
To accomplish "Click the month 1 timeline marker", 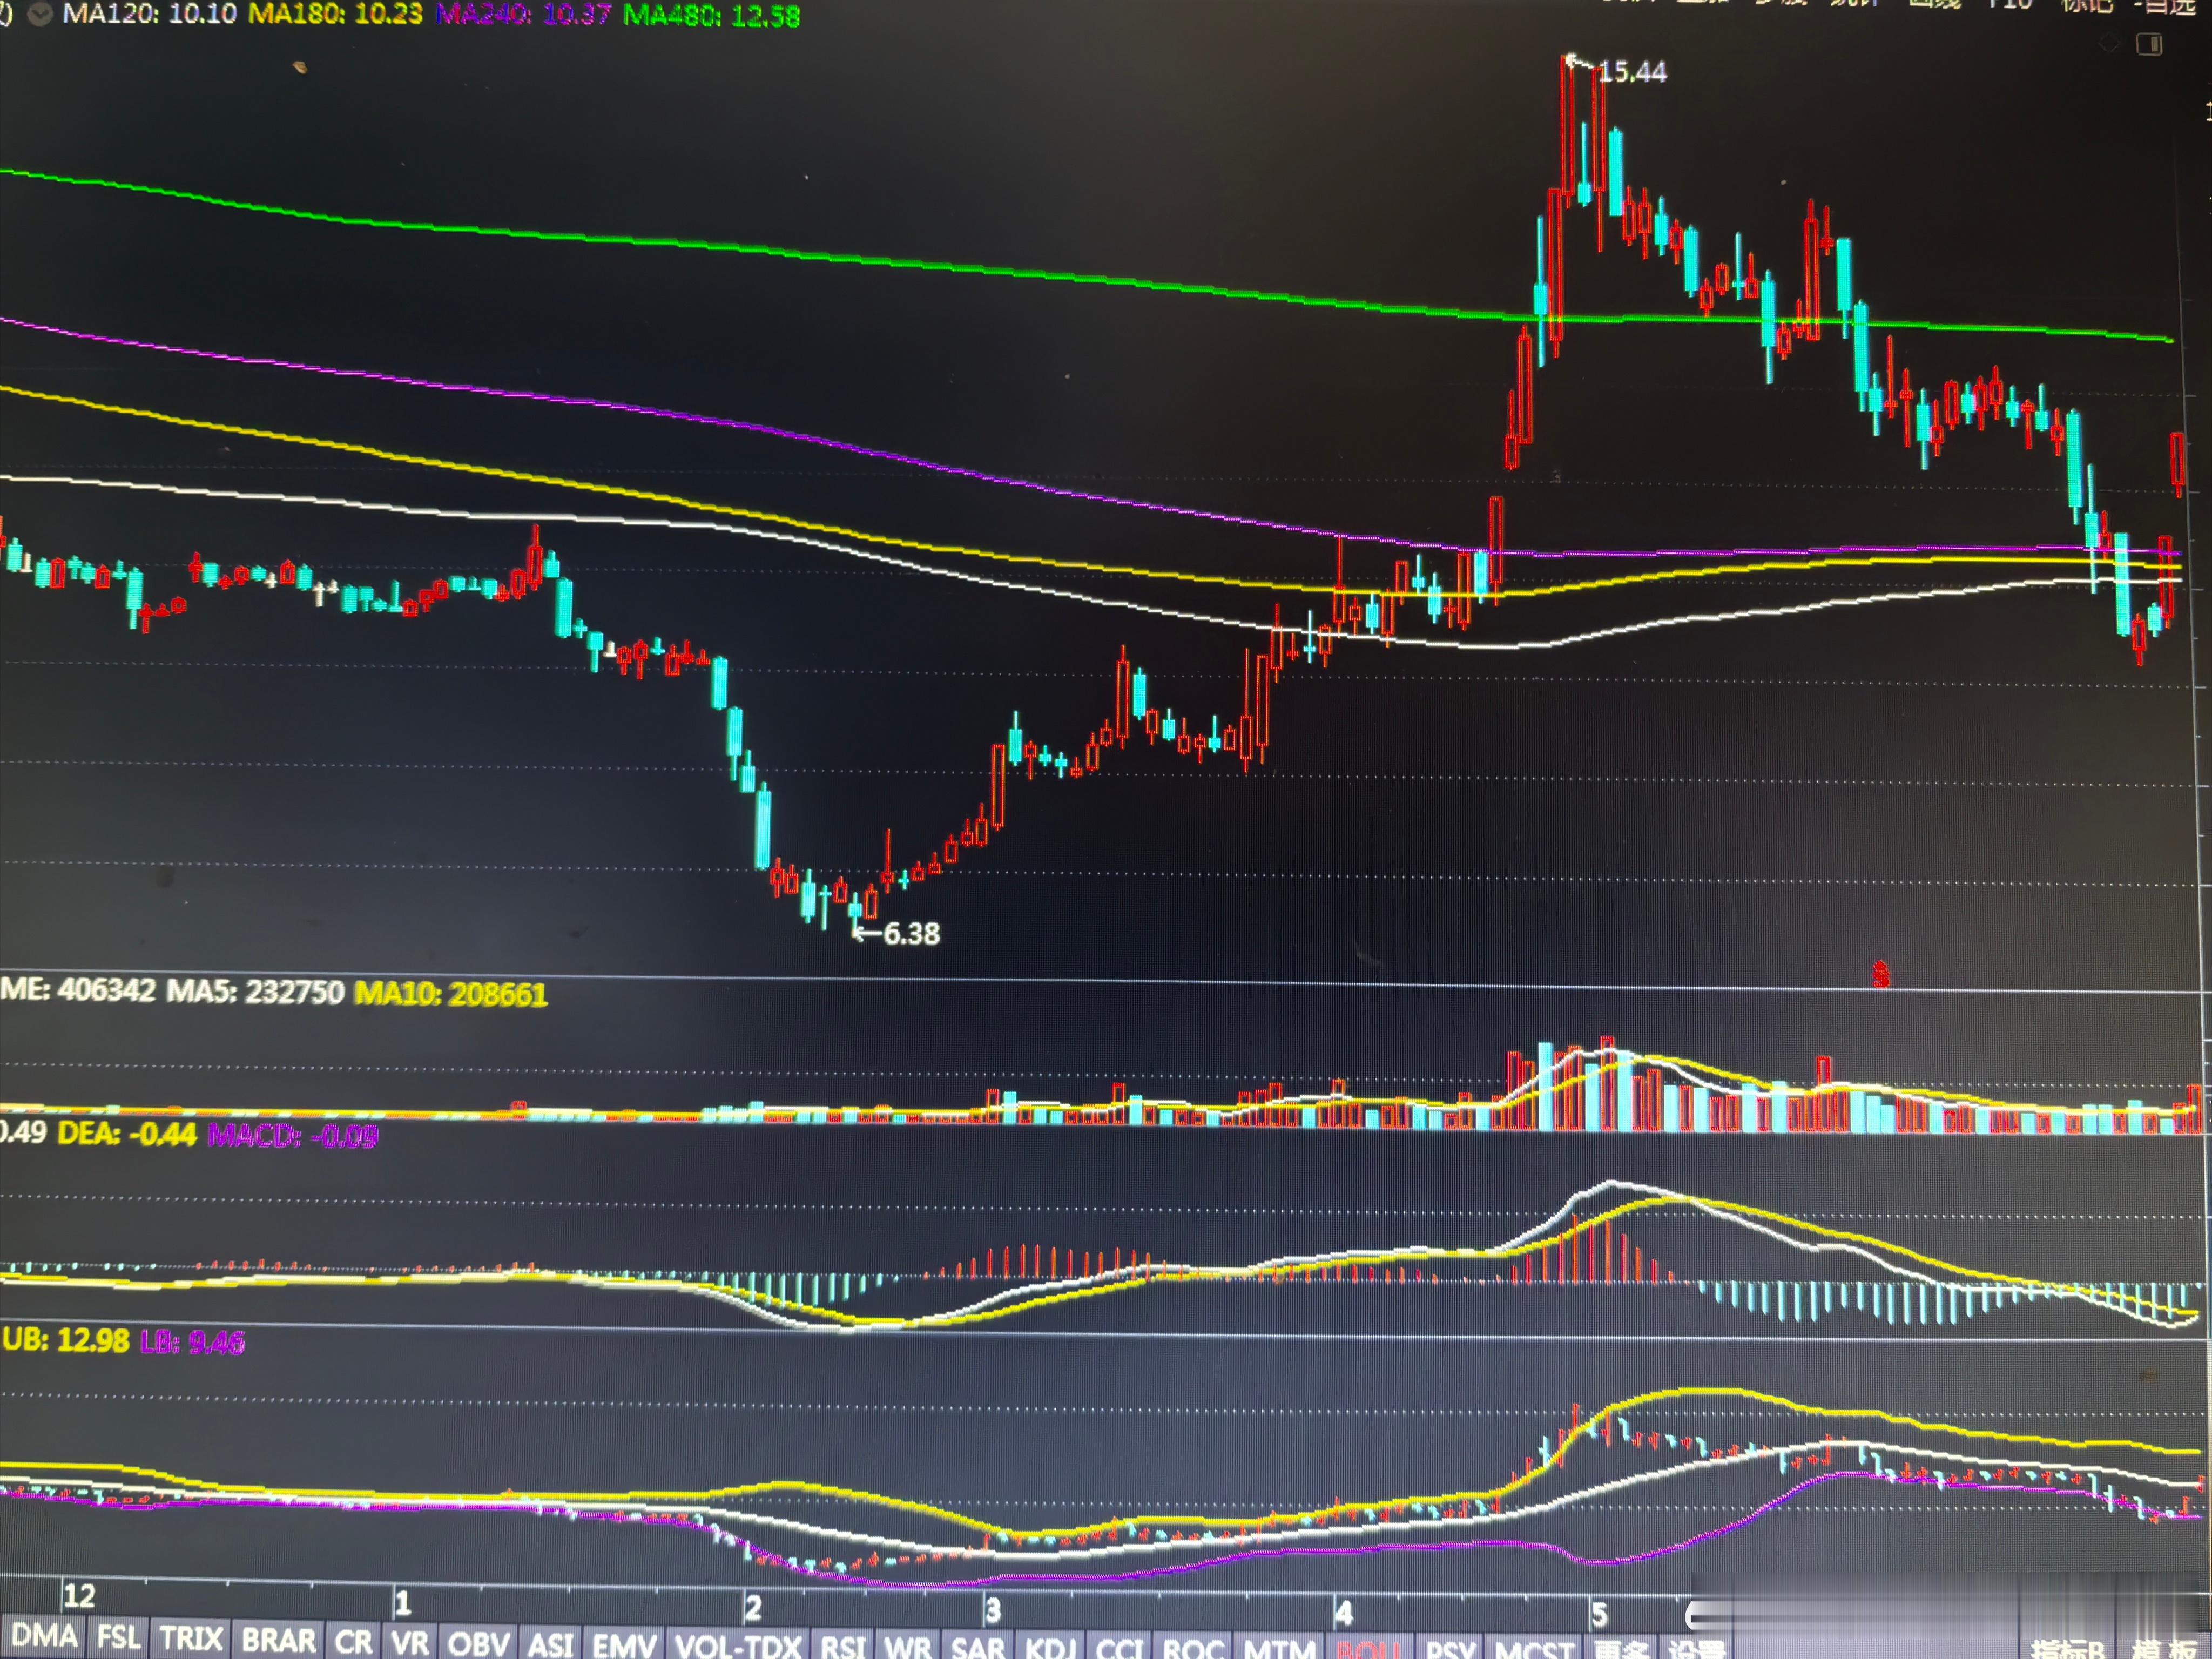I will coord(402,1604).
